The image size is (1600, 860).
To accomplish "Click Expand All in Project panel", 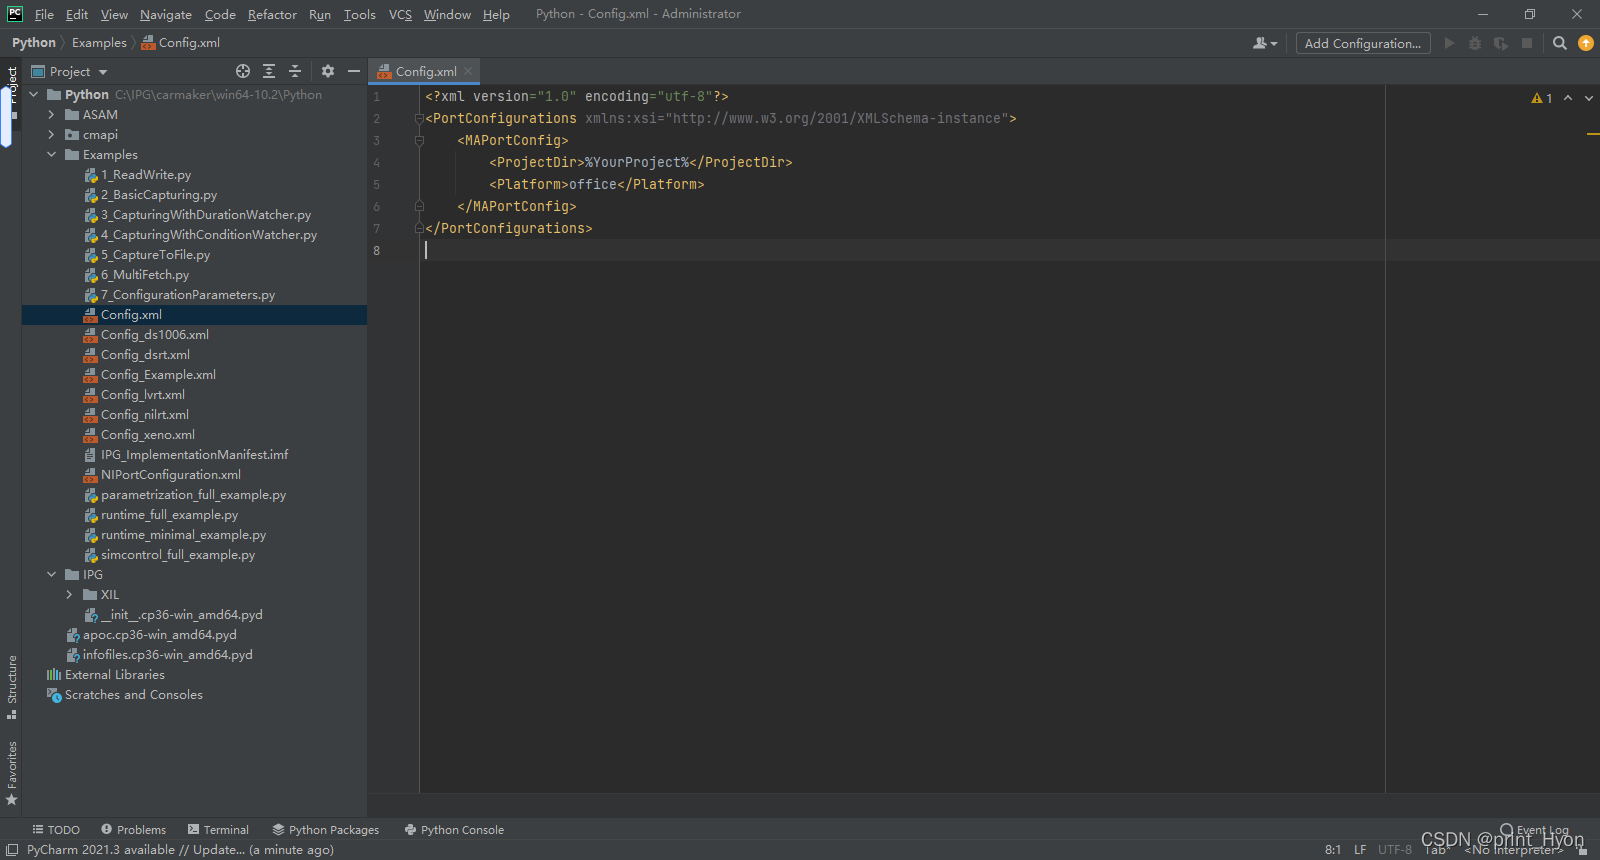I will click(269, 71).
